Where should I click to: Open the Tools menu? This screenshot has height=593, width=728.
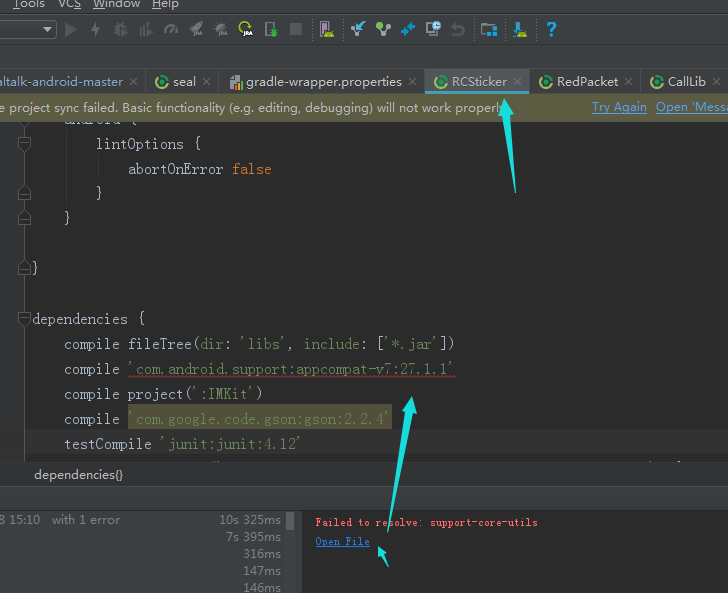pyautogui.click(x=28, y=4)
